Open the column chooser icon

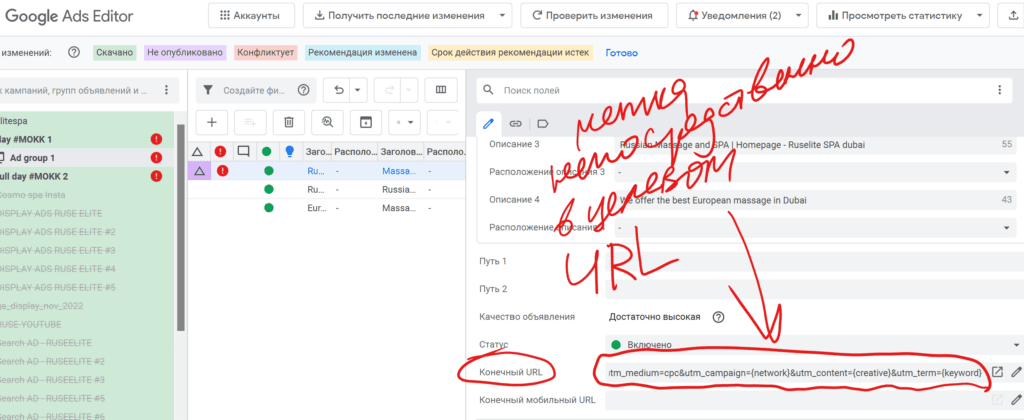tap(441, 90)
